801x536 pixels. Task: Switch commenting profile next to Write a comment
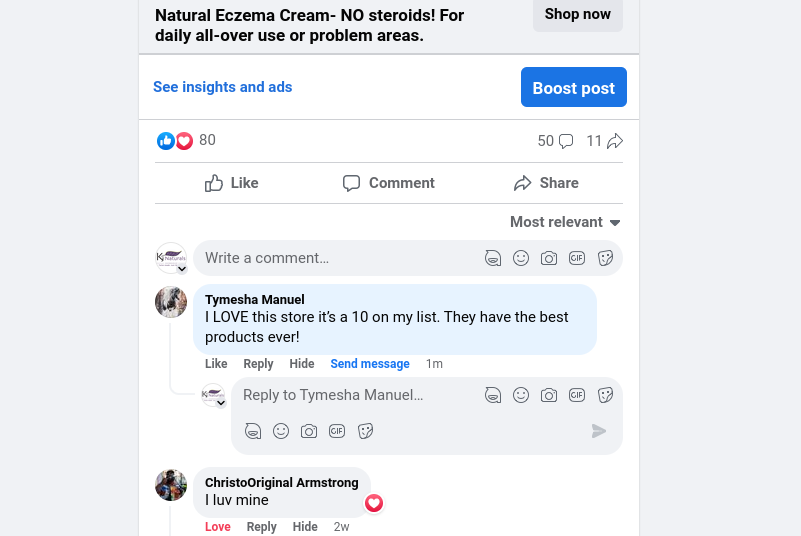click(x=182, y=269)
